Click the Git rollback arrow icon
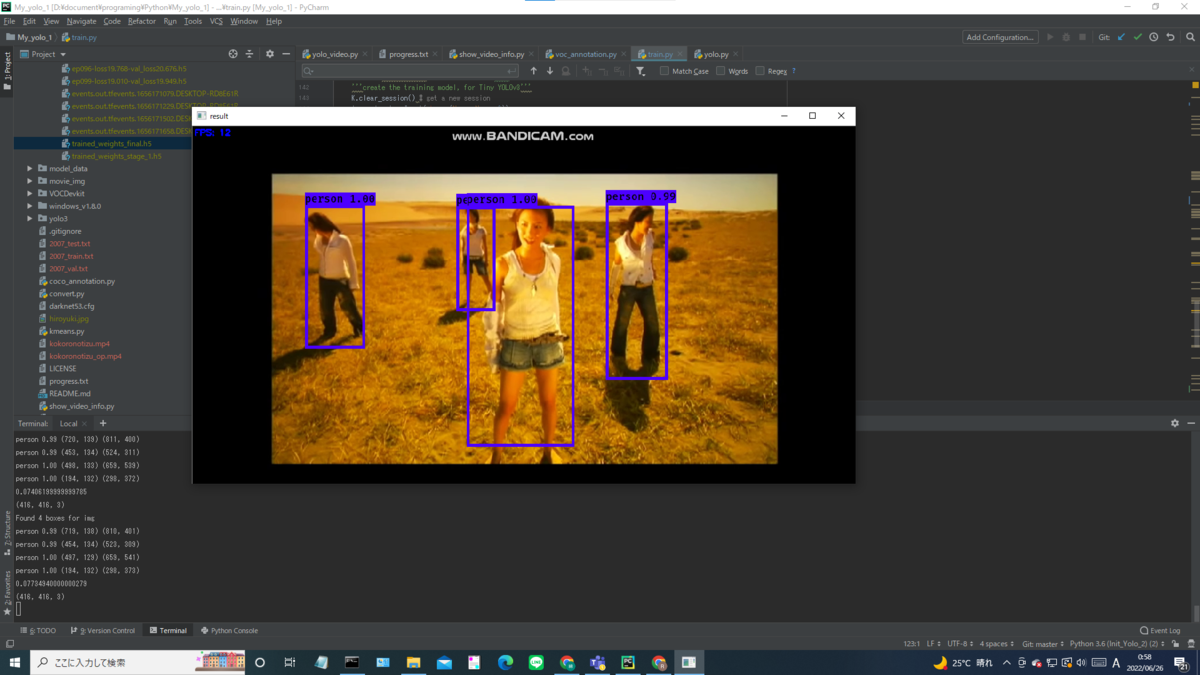This screenshot has width=1200, height=675. pos(1170,37)
